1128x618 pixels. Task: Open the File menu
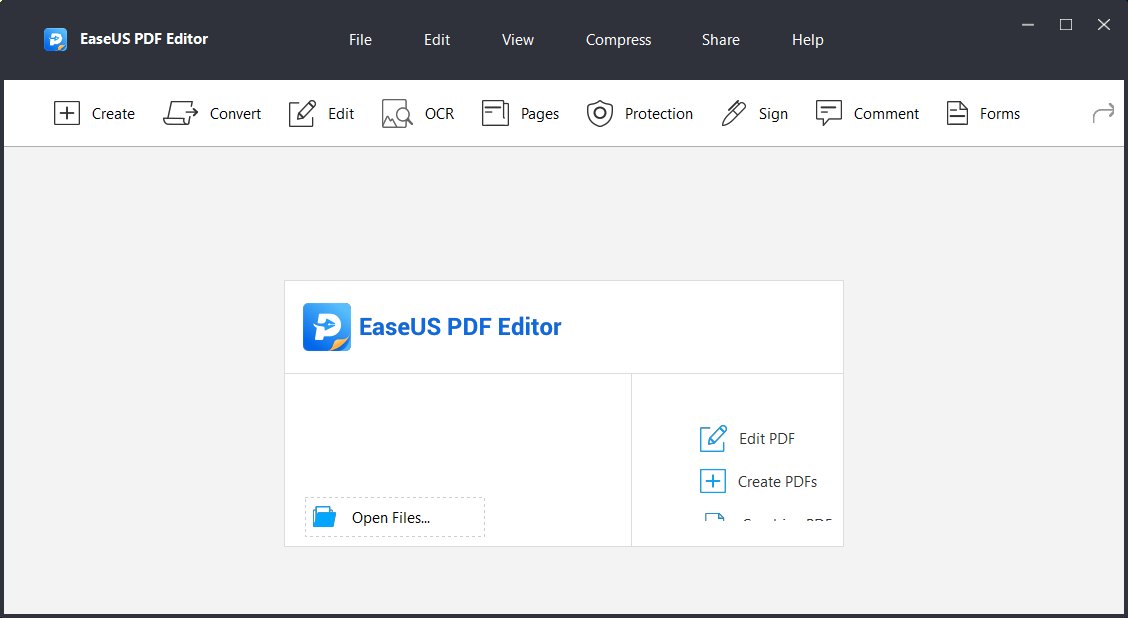tap(360, 40)
